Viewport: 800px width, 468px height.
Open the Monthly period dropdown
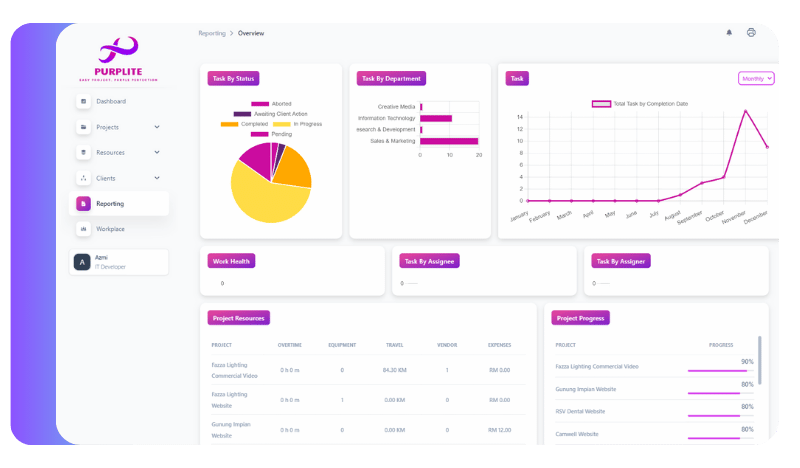[756, 78]
